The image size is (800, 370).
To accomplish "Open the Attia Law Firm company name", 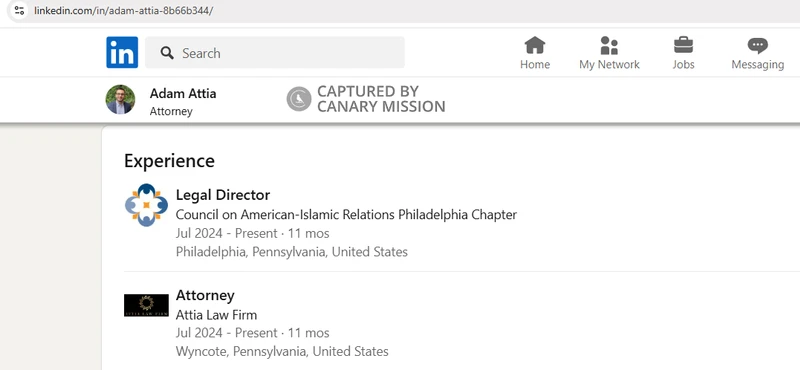I will click(216, 314).
